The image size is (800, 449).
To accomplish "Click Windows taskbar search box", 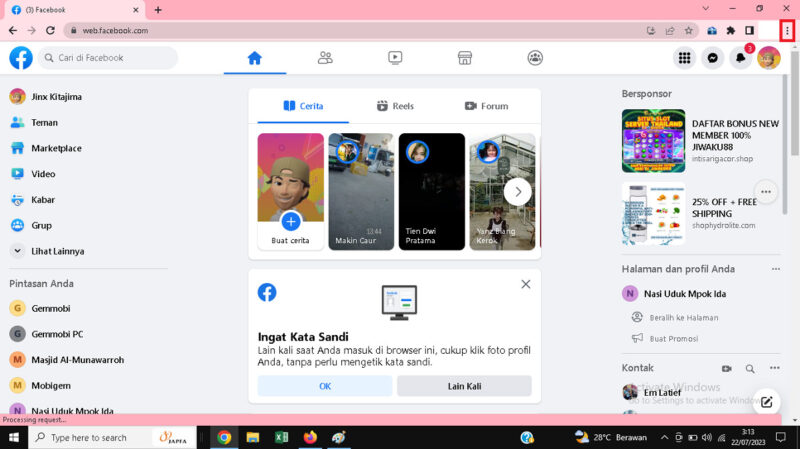I will 112,437.
